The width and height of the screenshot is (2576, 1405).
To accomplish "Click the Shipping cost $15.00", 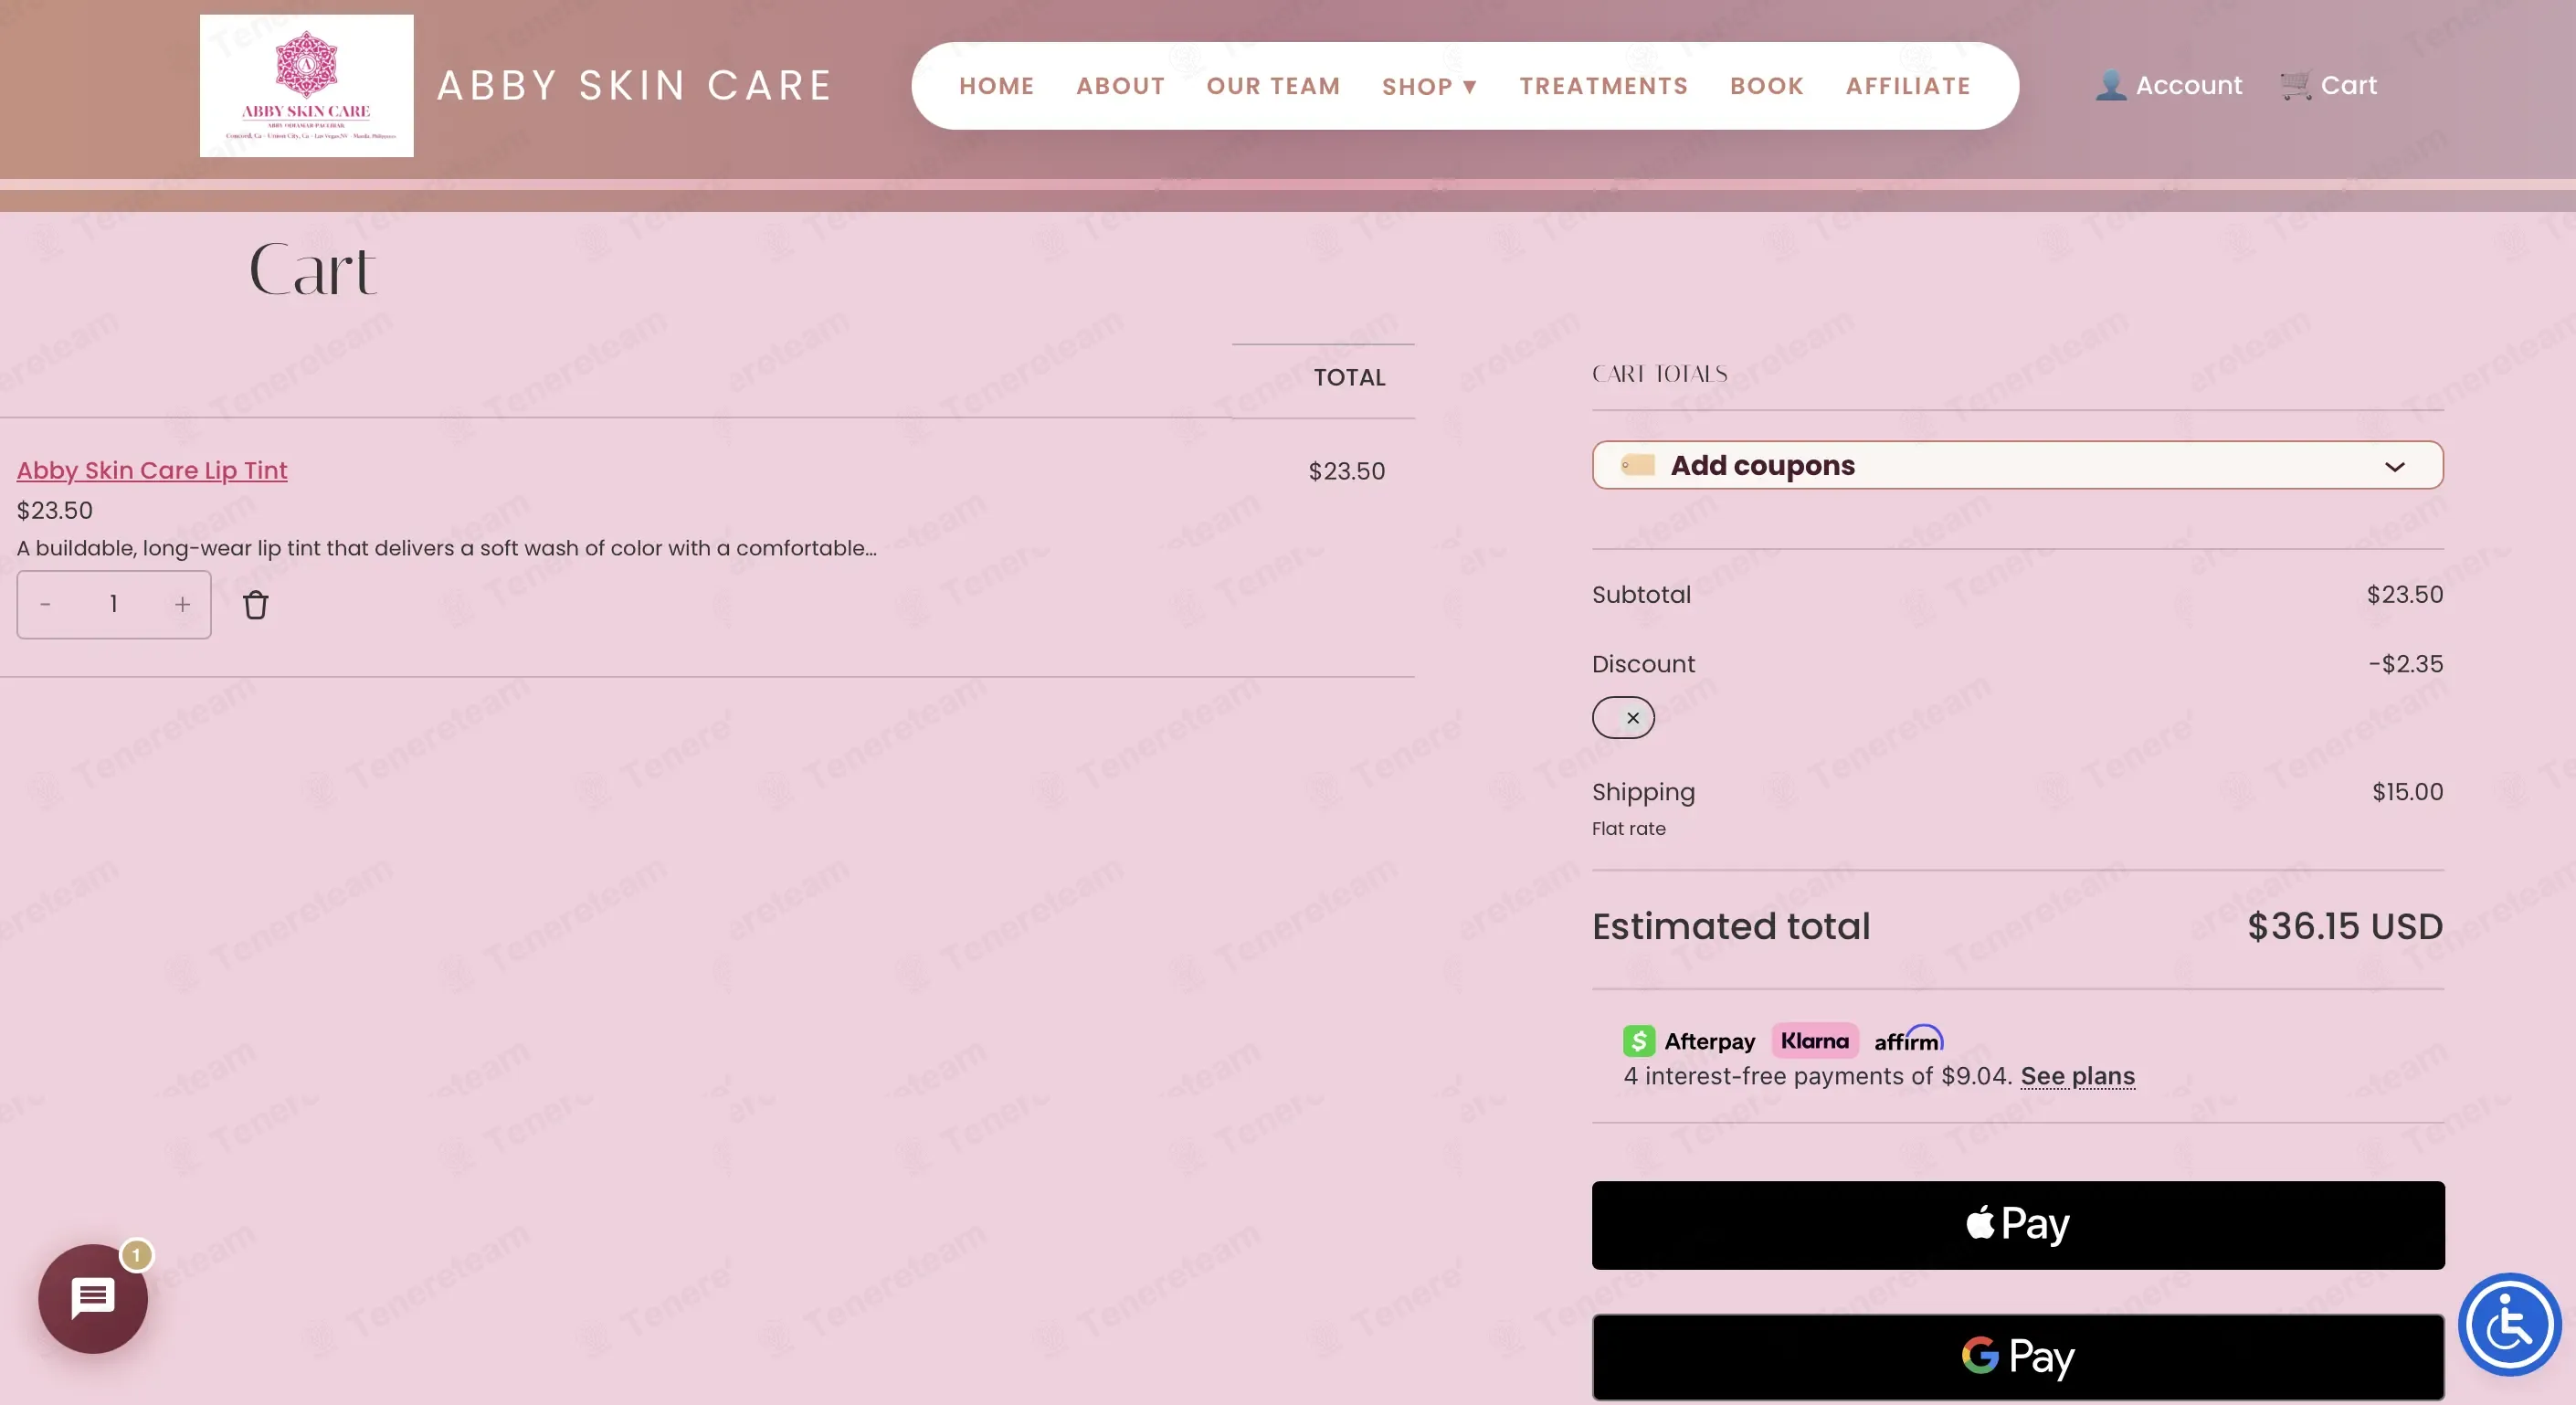I will (x=2407, y=792).
